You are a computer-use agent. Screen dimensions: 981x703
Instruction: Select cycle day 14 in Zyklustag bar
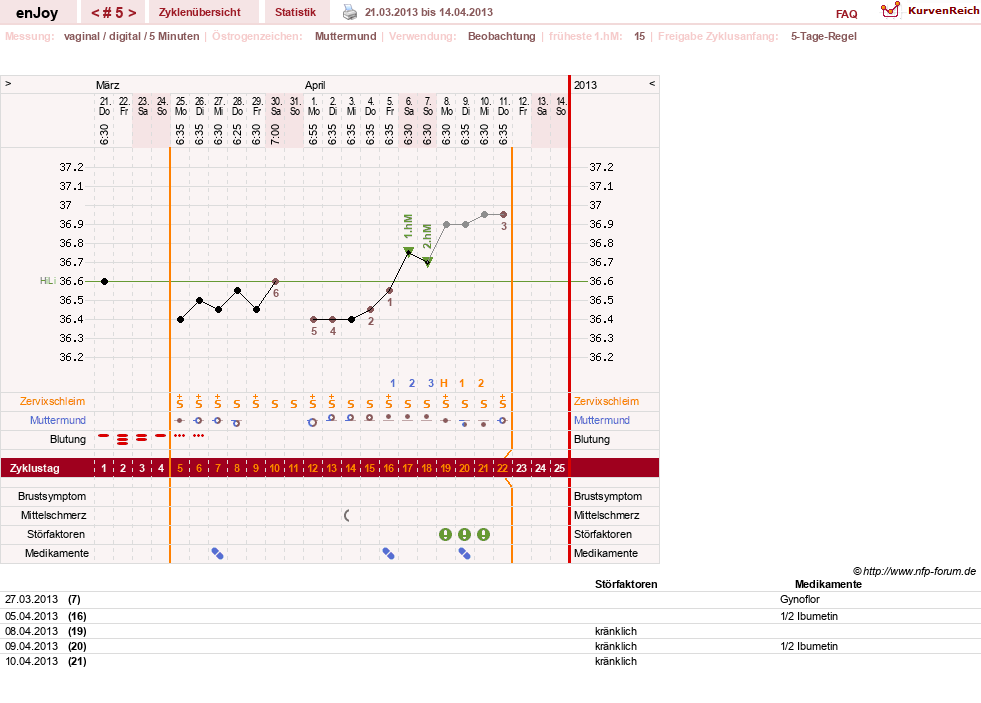350,468
